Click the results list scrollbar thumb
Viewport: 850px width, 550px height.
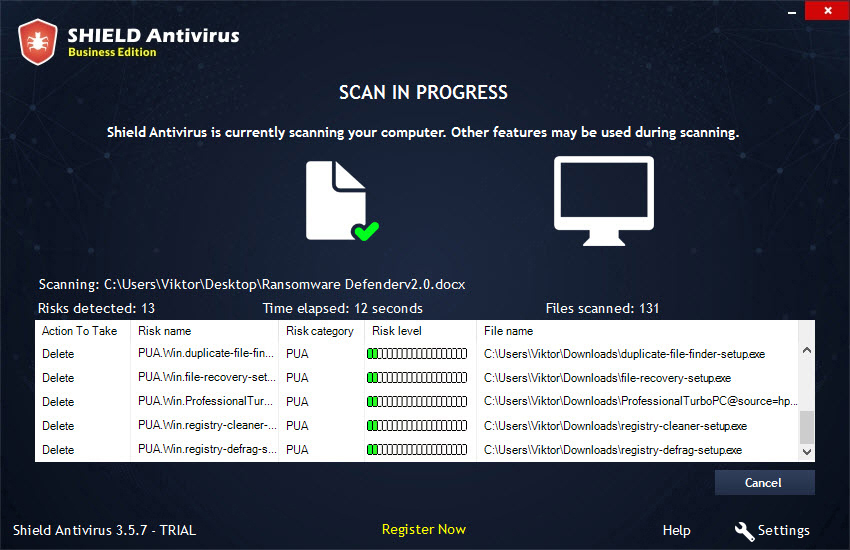pyautogui.click(x=807, y=427)
